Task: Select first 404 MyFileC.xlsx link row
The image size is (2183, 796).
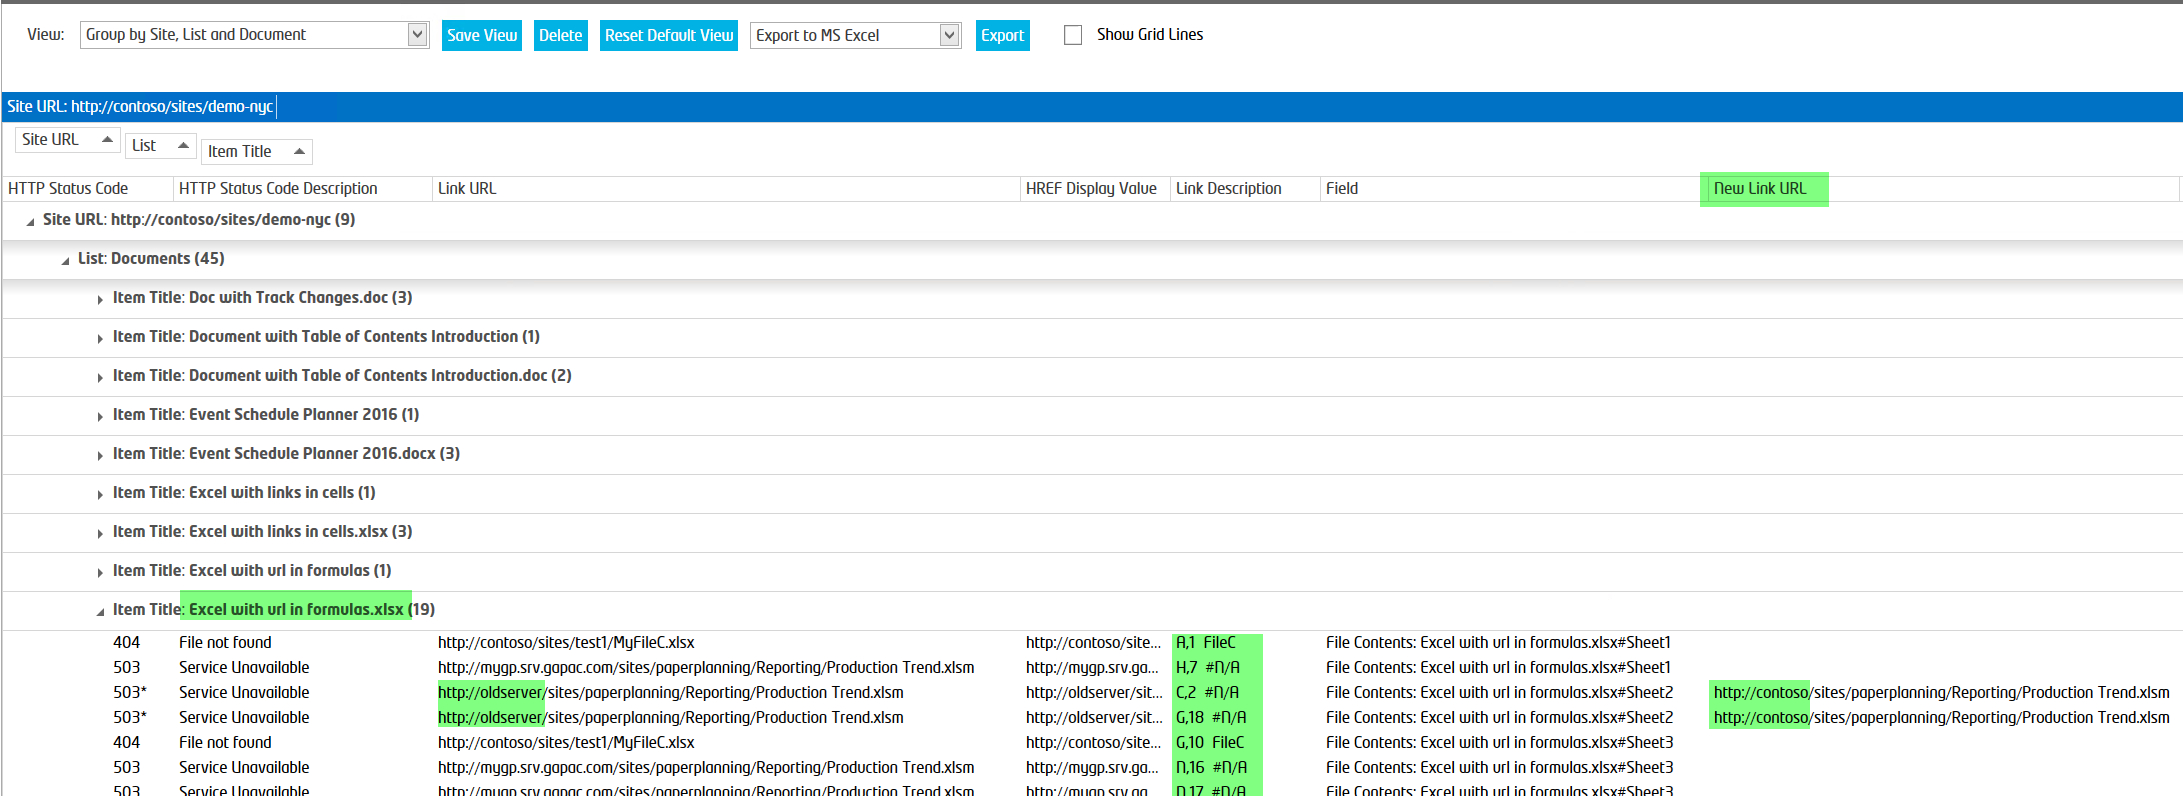Action: click(x=566, y=642)
